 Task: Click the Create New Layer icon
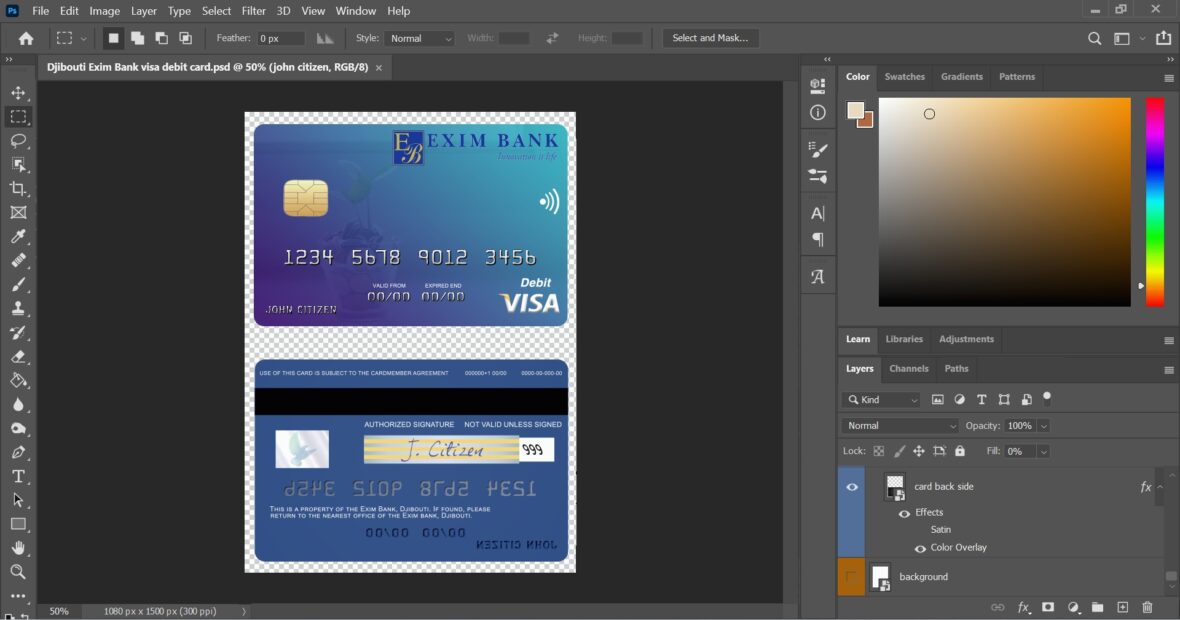point(1122,607)
